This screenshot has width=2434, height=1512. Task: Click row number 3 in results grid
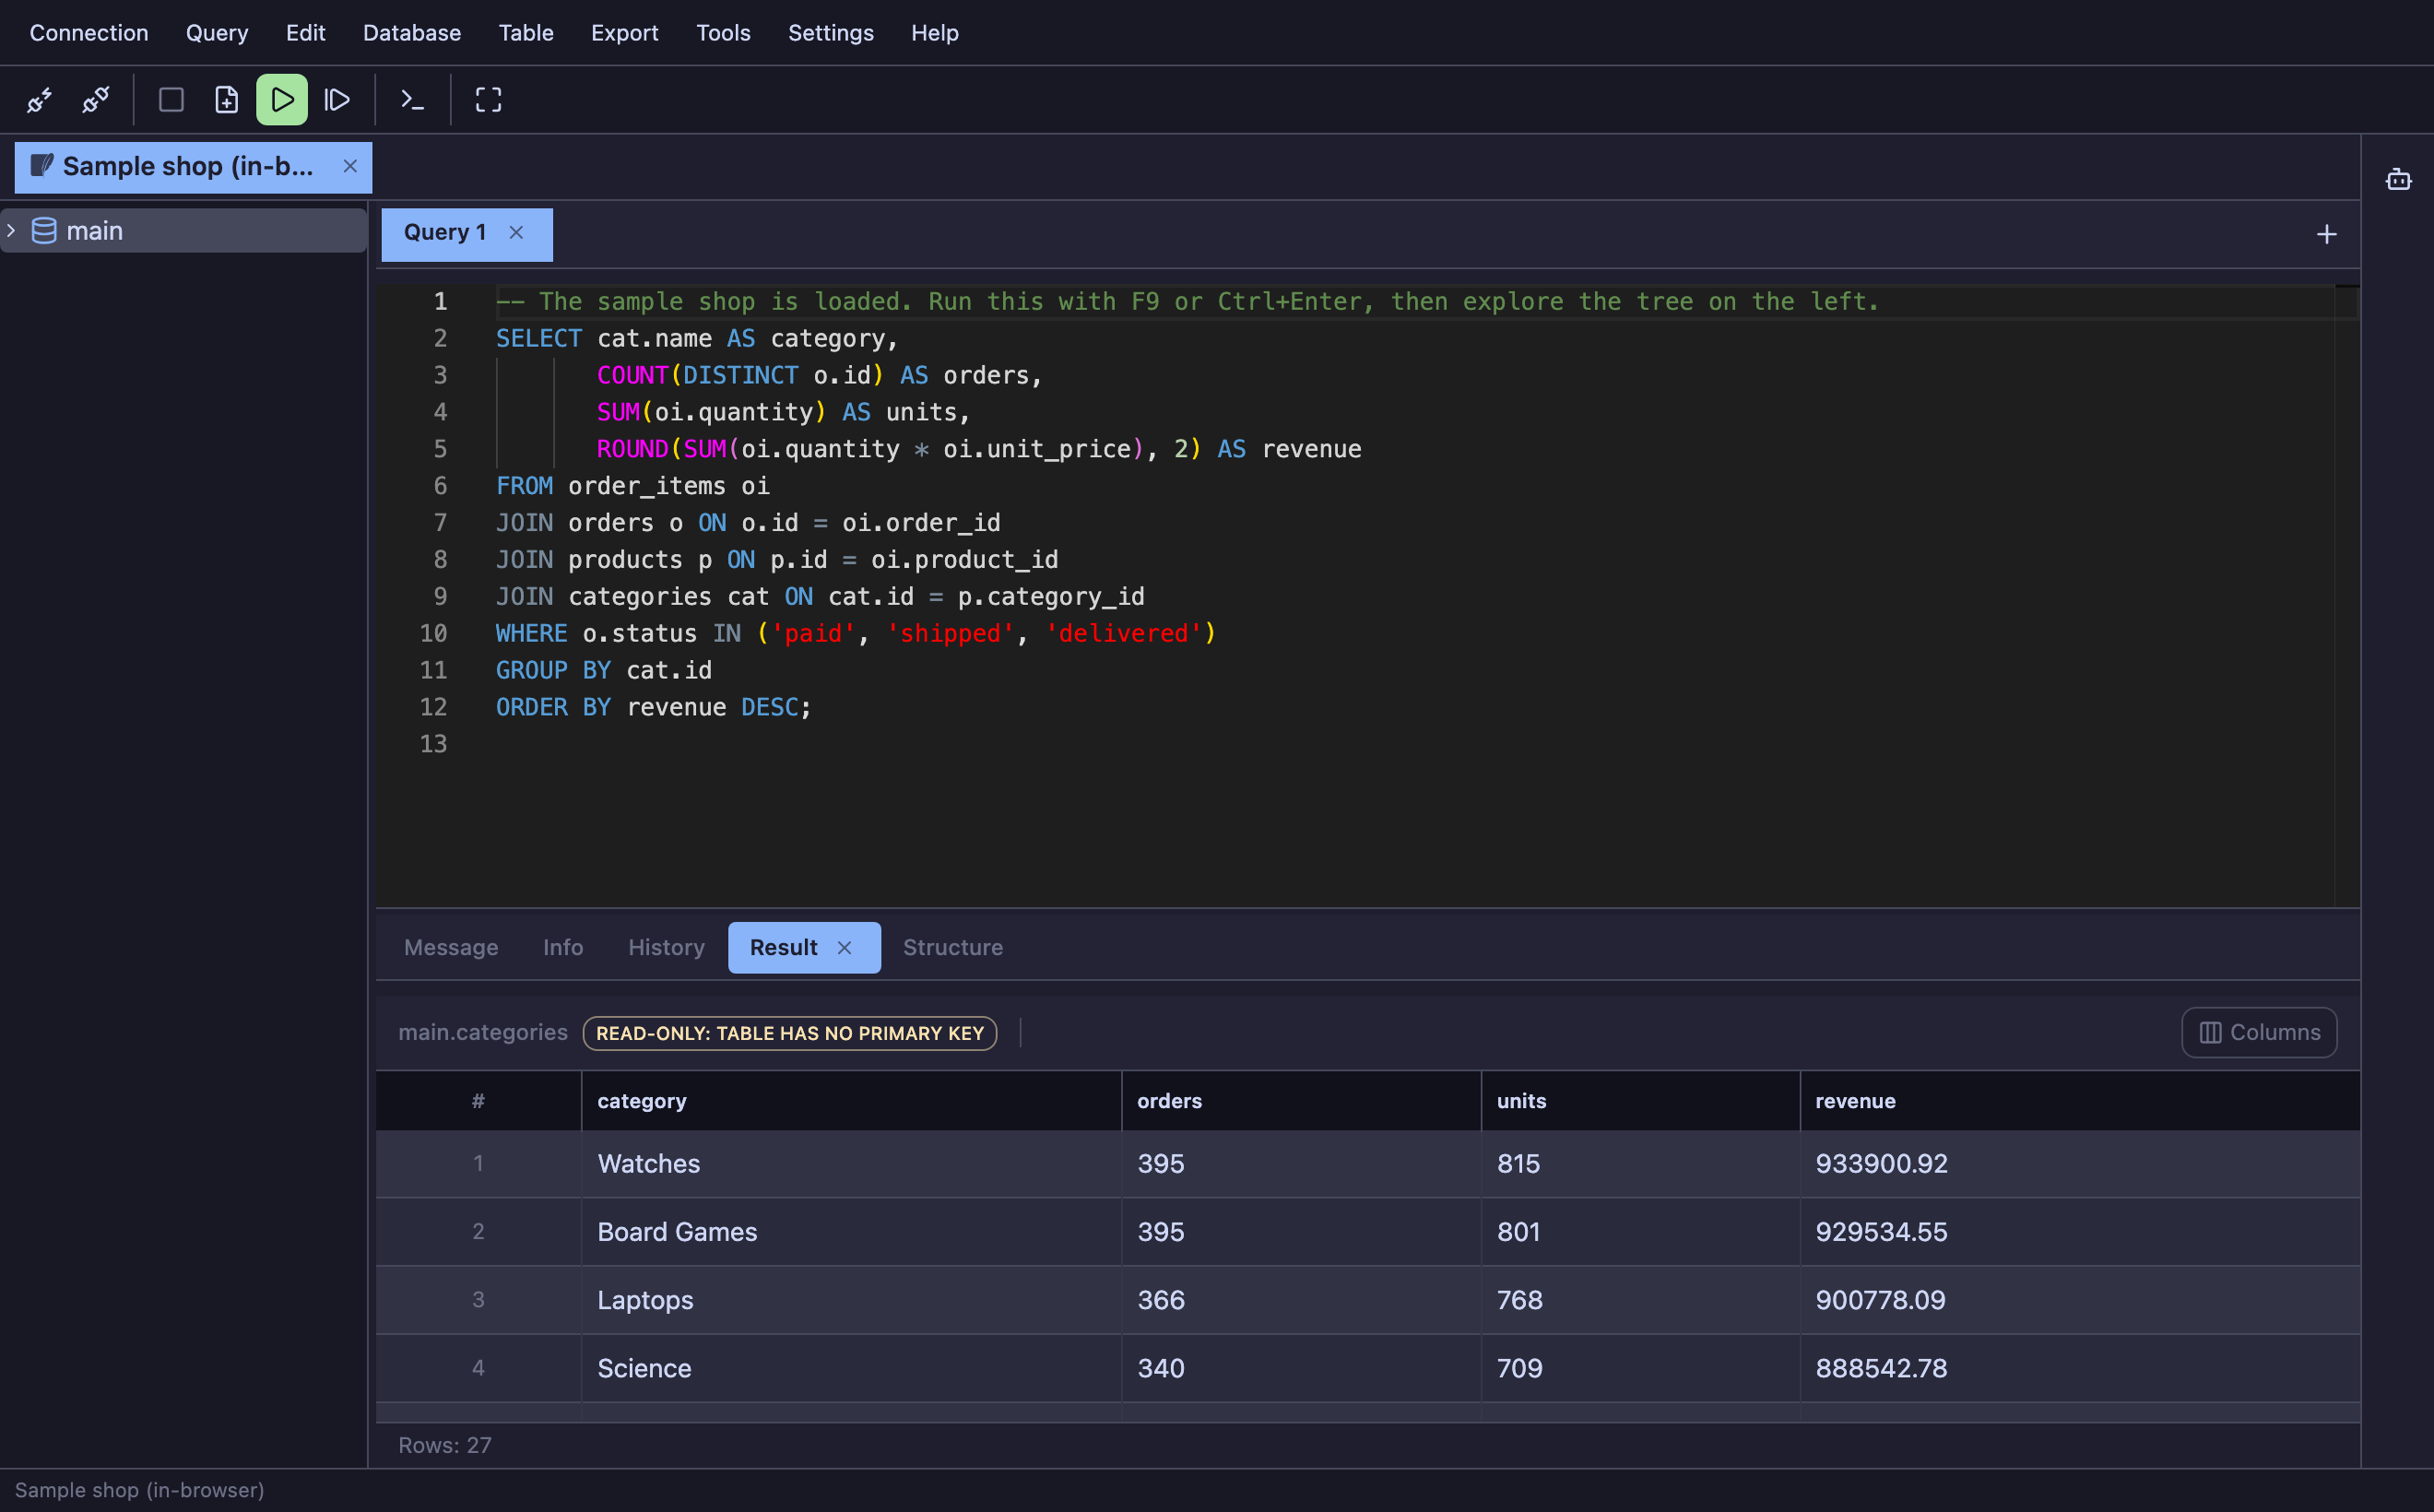tap(479, 1300)
